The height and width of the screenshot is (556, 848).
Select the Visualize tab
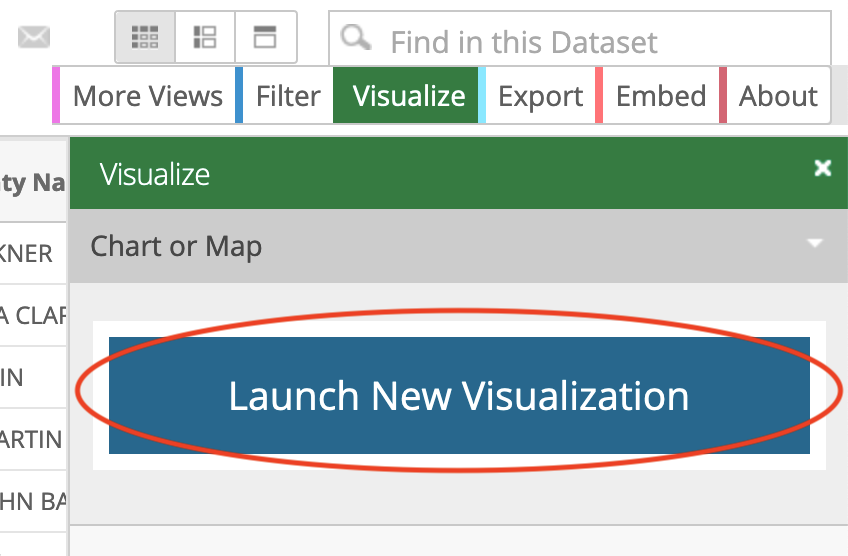click(406, 96)
